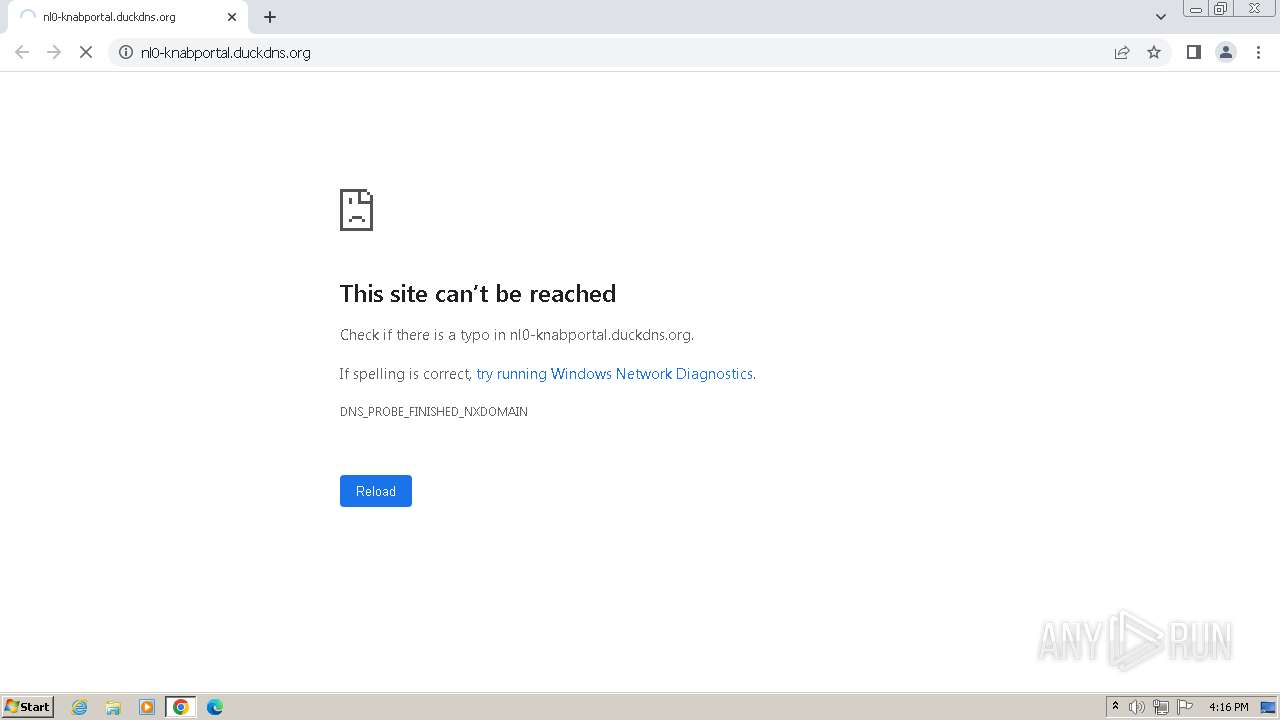Viewport: 1280px width, 720px height.
Task: Launch Internet Explorer from taskbar
Action: [x=80, y=707]
